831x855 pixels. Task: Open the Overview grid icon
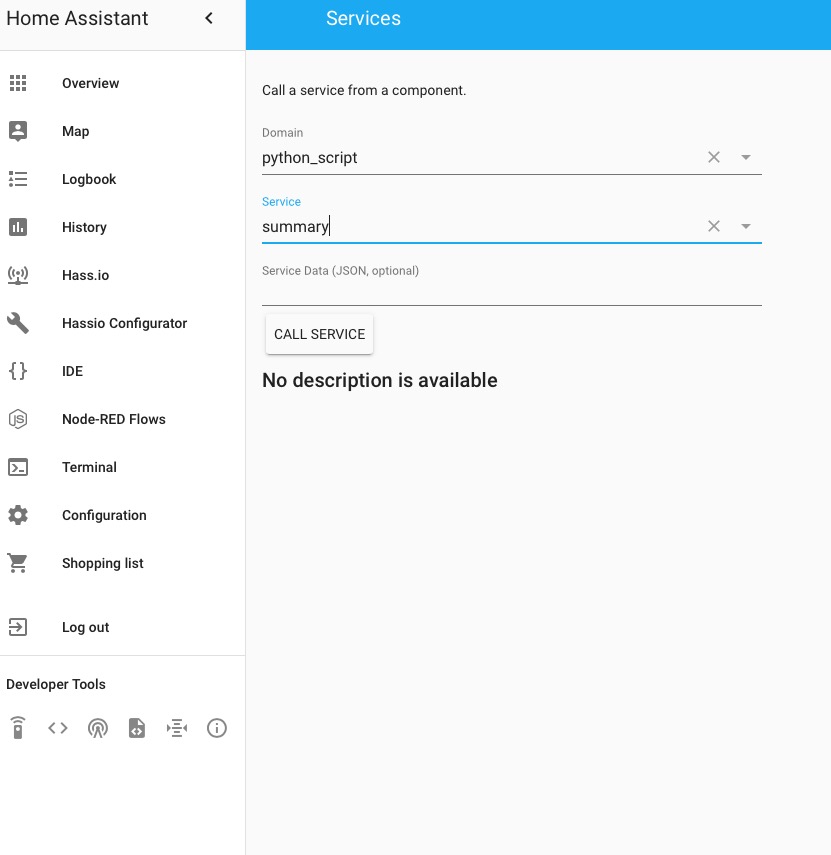[x=18, y=83]
